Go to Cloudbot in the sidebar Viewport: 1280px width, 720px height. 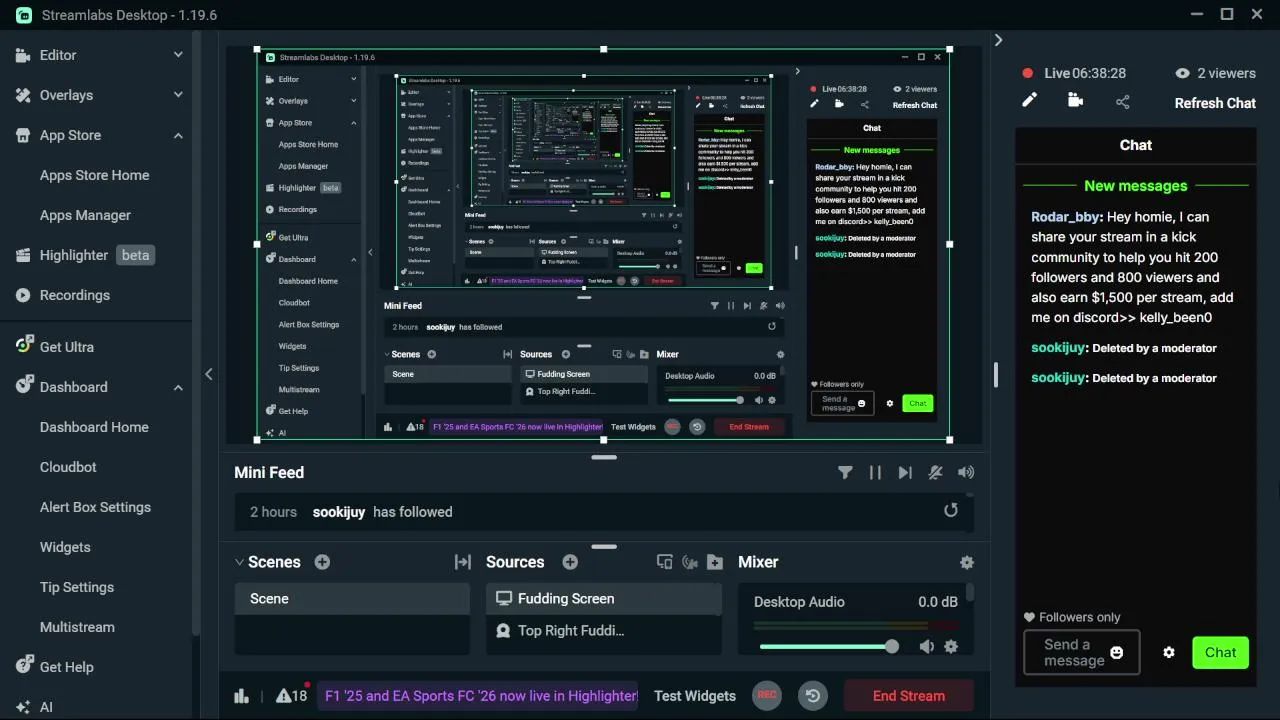point(68,467)
